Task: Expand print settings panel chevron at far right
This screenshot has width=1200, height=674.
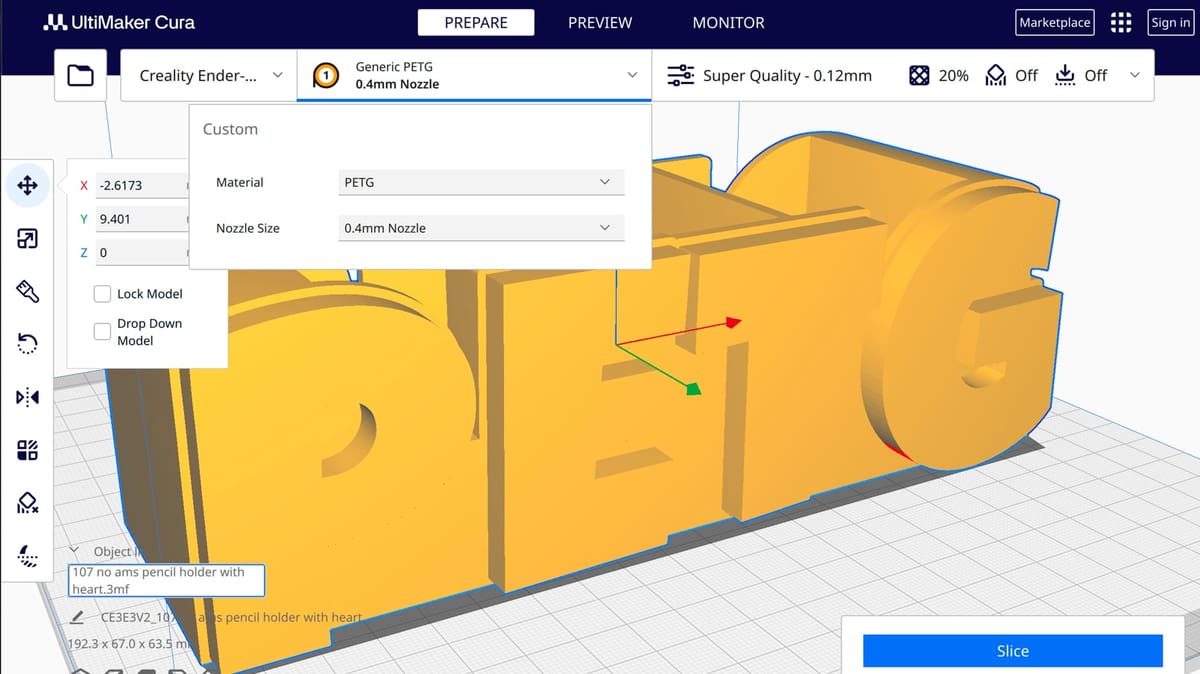Action: click(1134, 75)
